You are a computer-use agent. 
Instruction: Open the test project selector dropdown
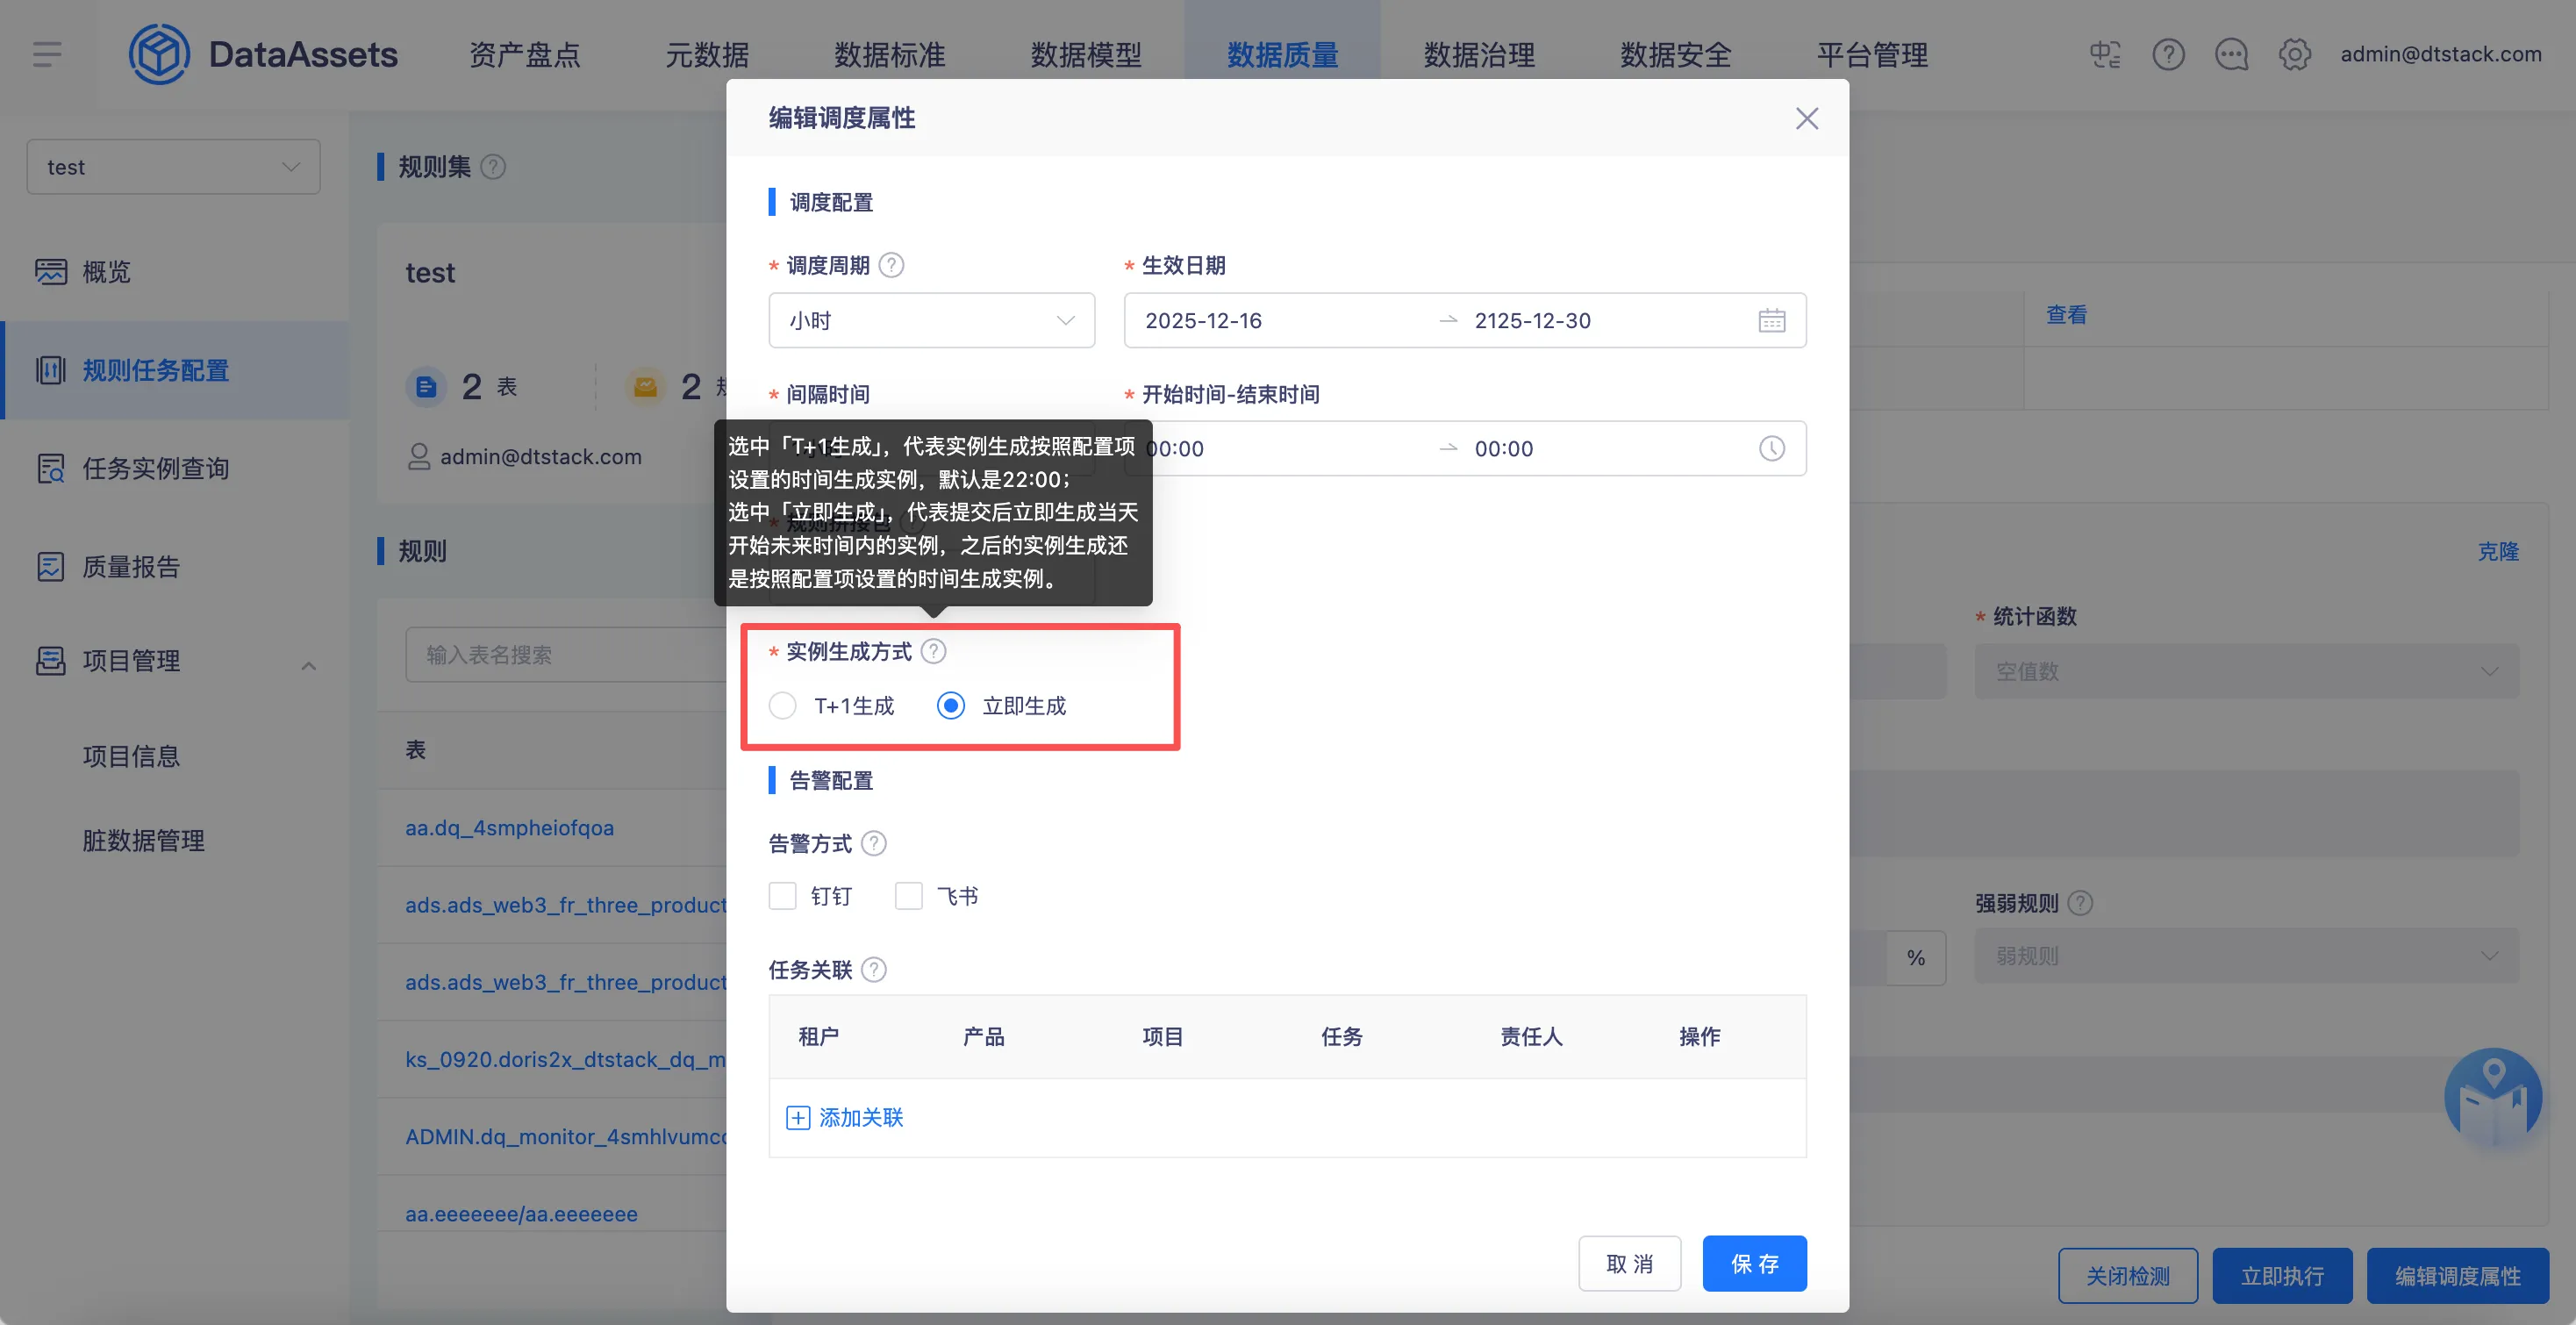click(173, 167)
